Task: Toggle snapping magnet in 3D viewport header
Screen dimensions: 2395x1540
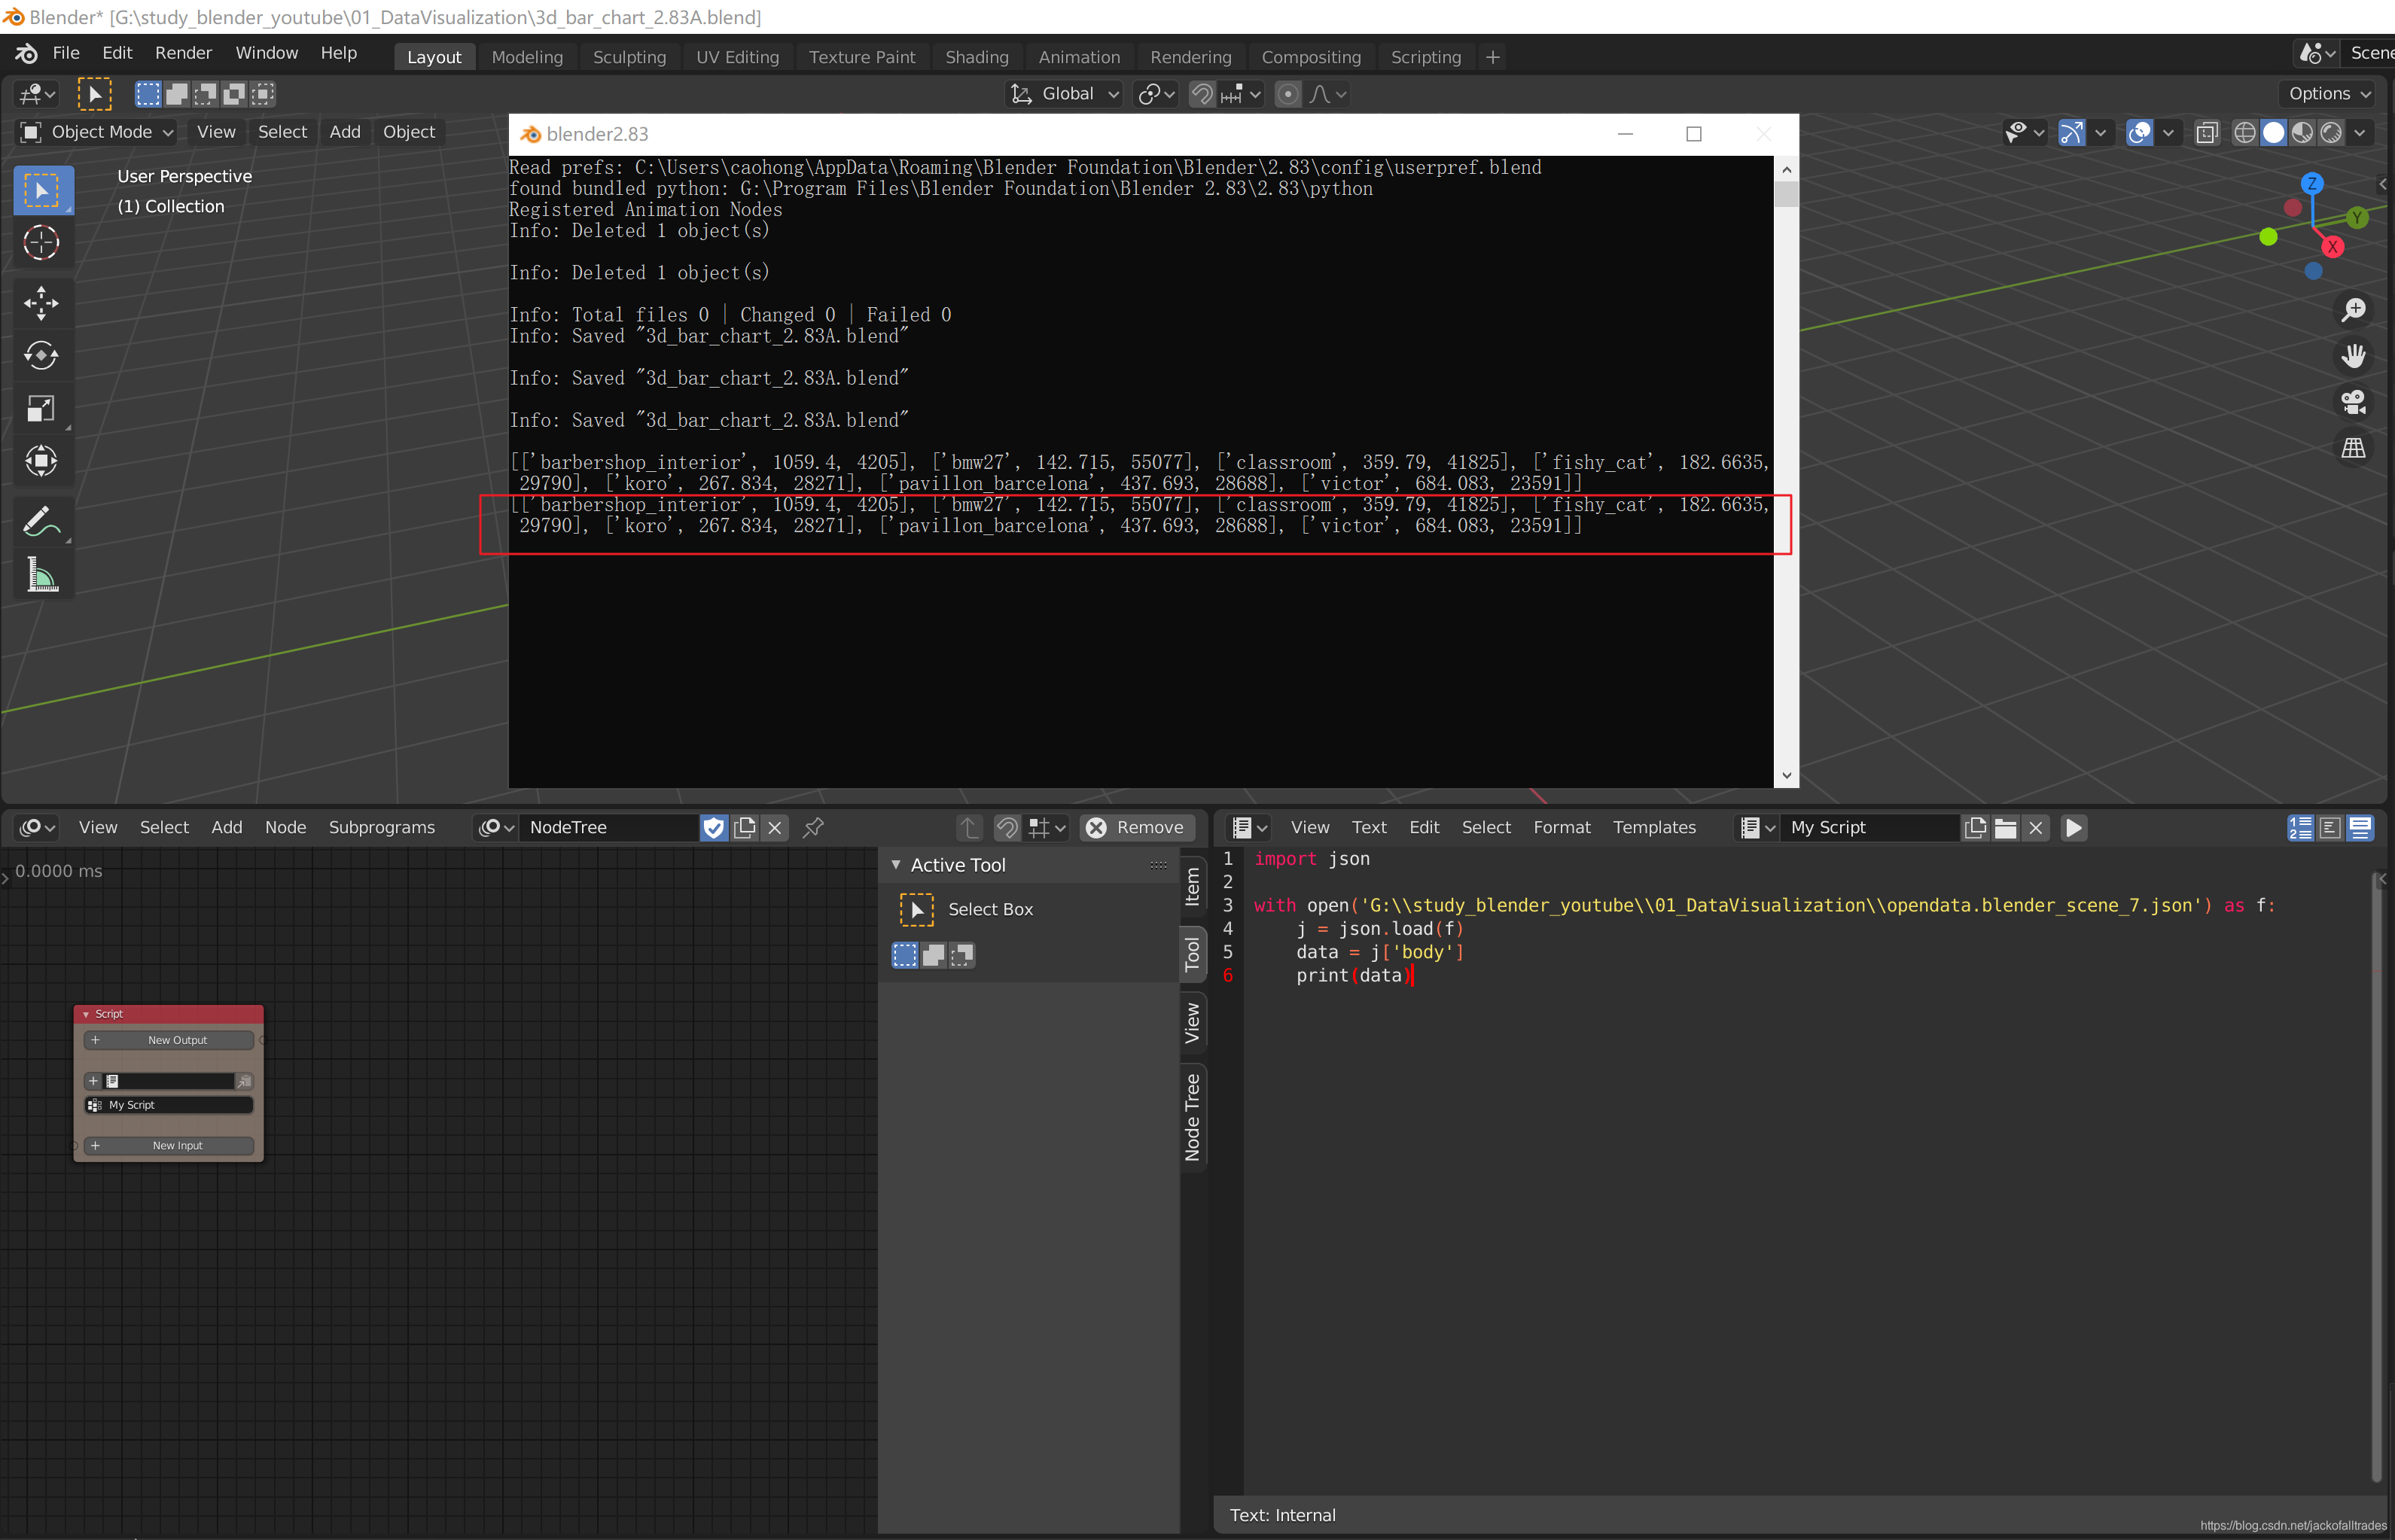Action: pyautogui.click(x=1202, y=94)
